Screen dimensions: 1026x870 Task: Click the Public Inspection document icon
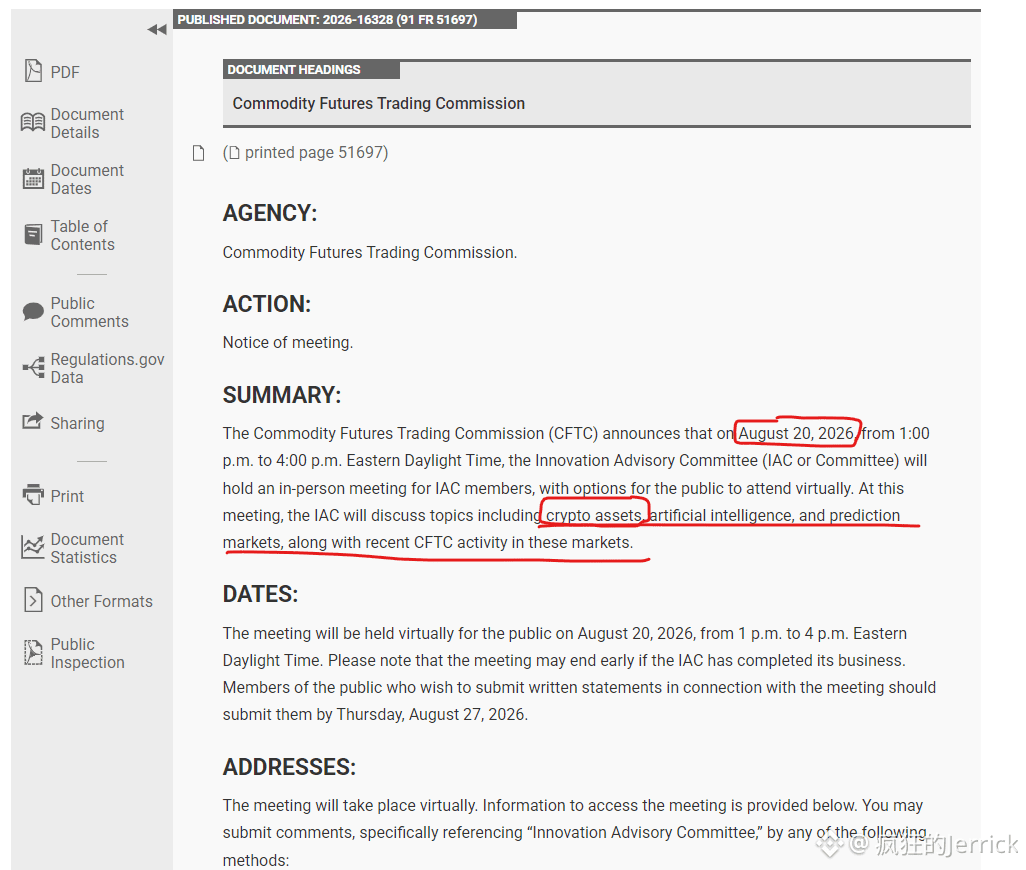click(33, 652)
